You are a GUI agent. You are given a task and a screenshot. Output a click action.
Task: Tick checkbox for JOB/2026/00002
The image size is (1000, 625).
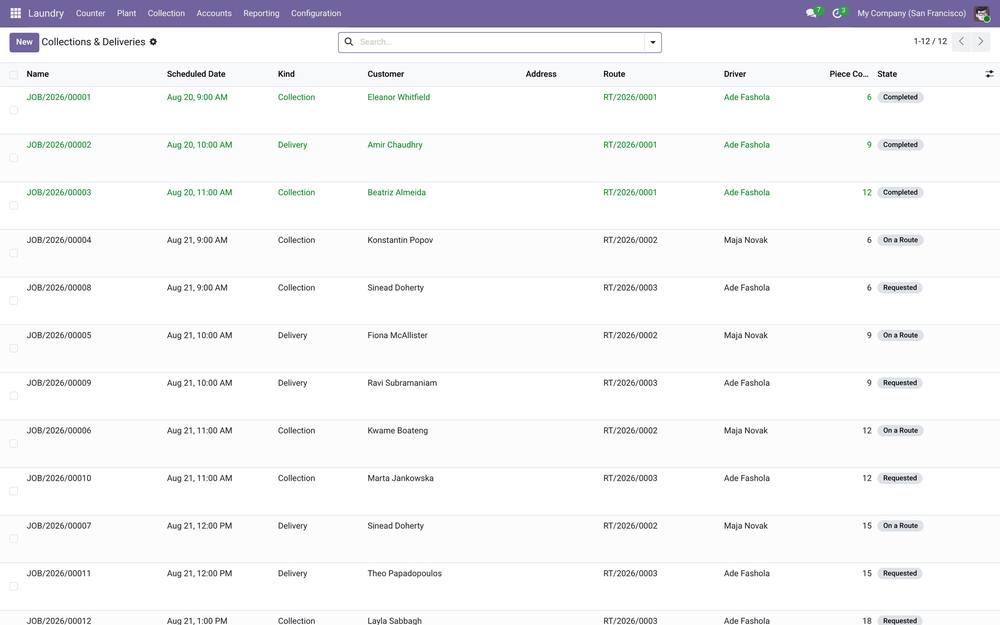(x=13, y=158)
